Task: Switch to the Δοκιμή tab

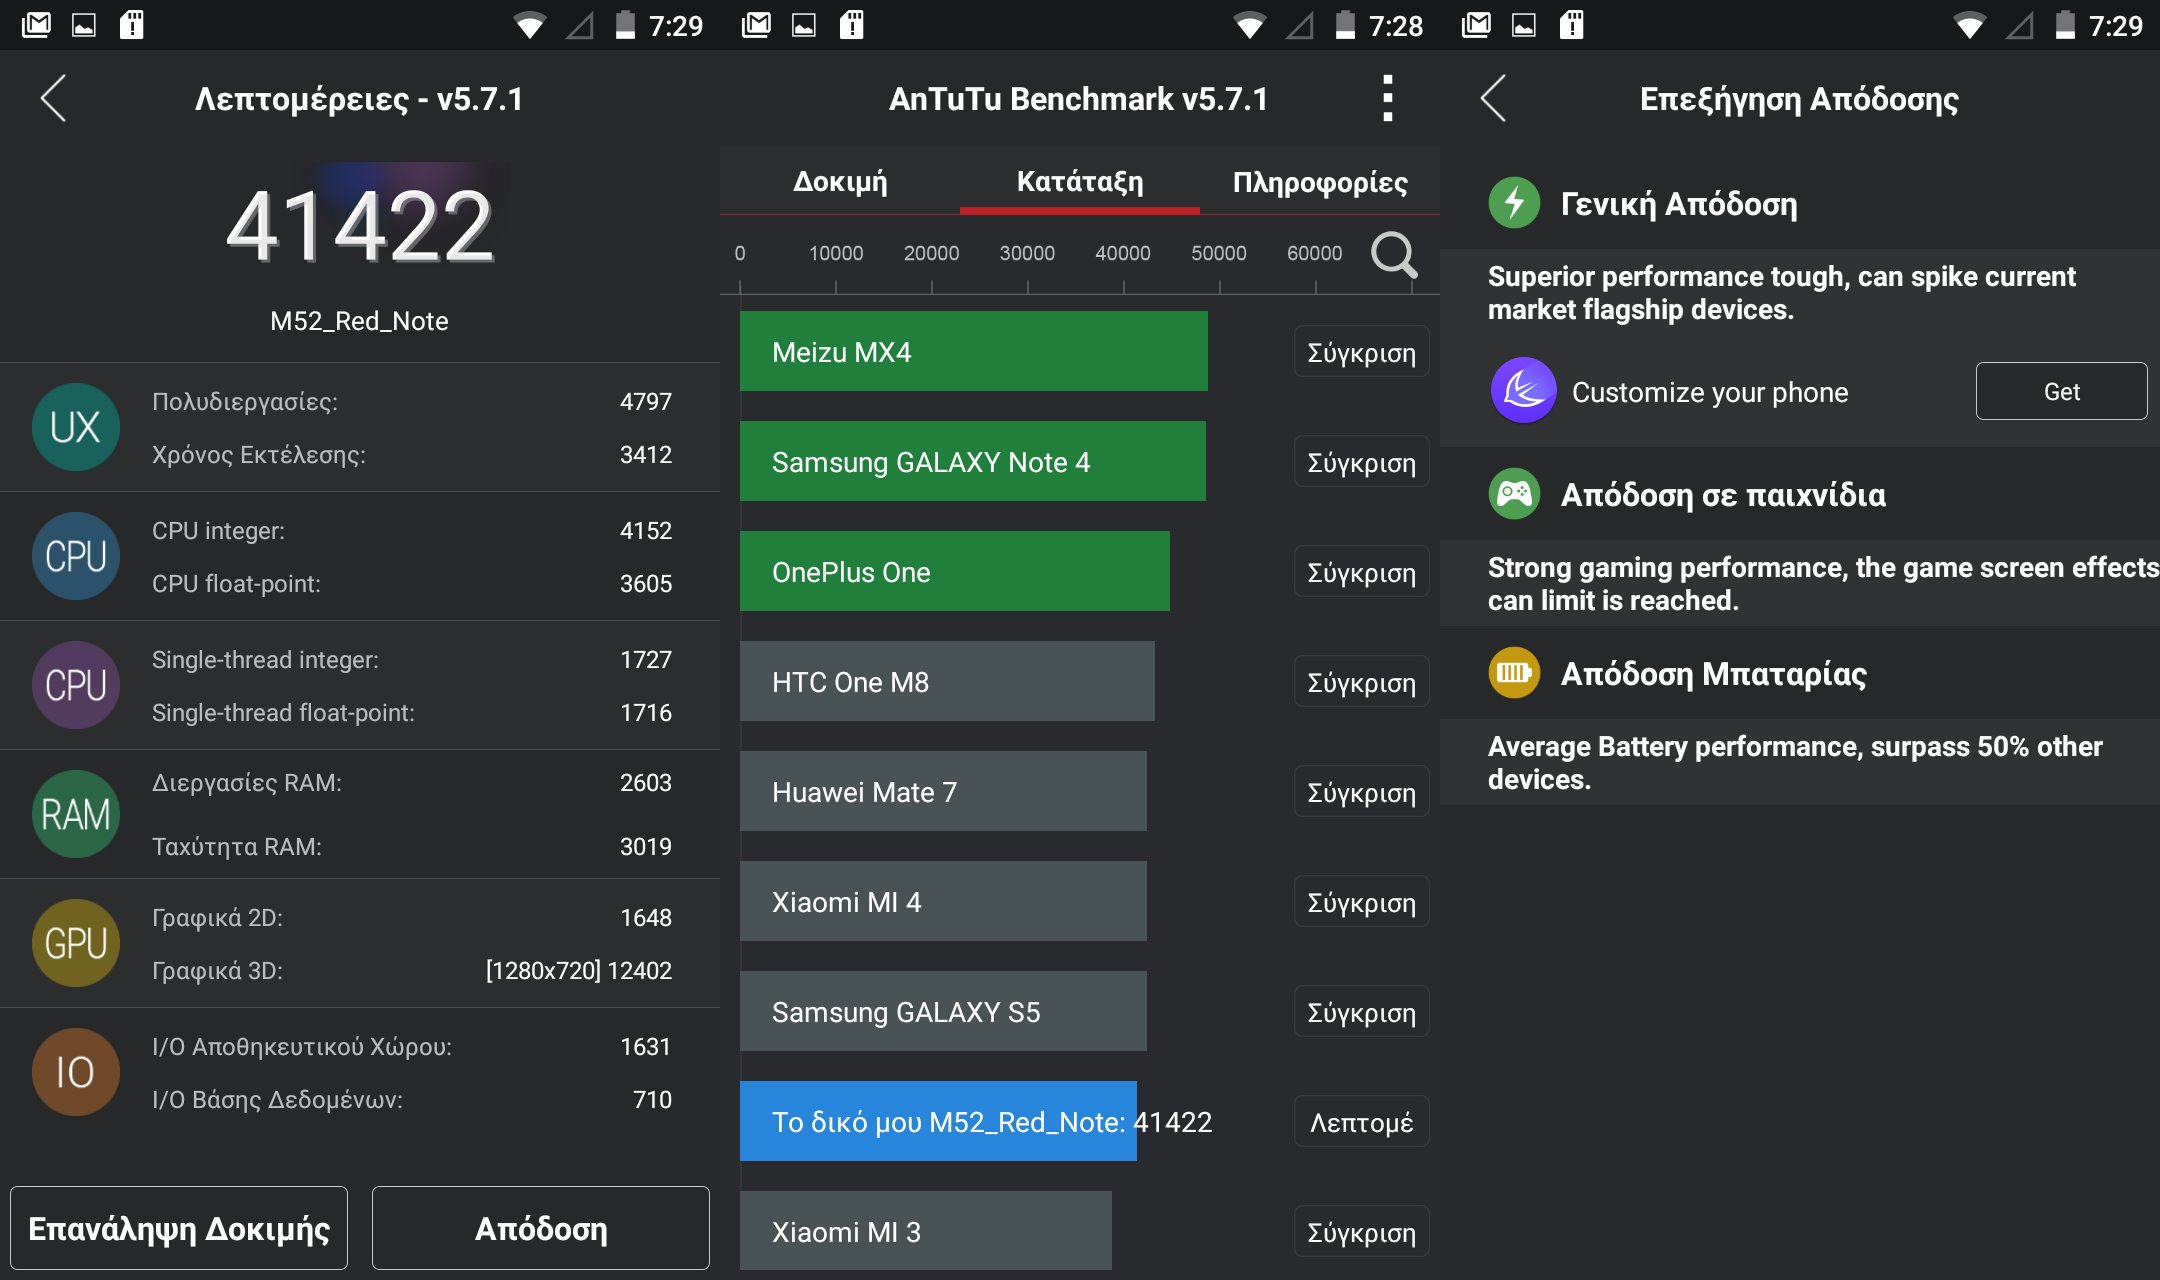Action: click(x=840, y=181)
